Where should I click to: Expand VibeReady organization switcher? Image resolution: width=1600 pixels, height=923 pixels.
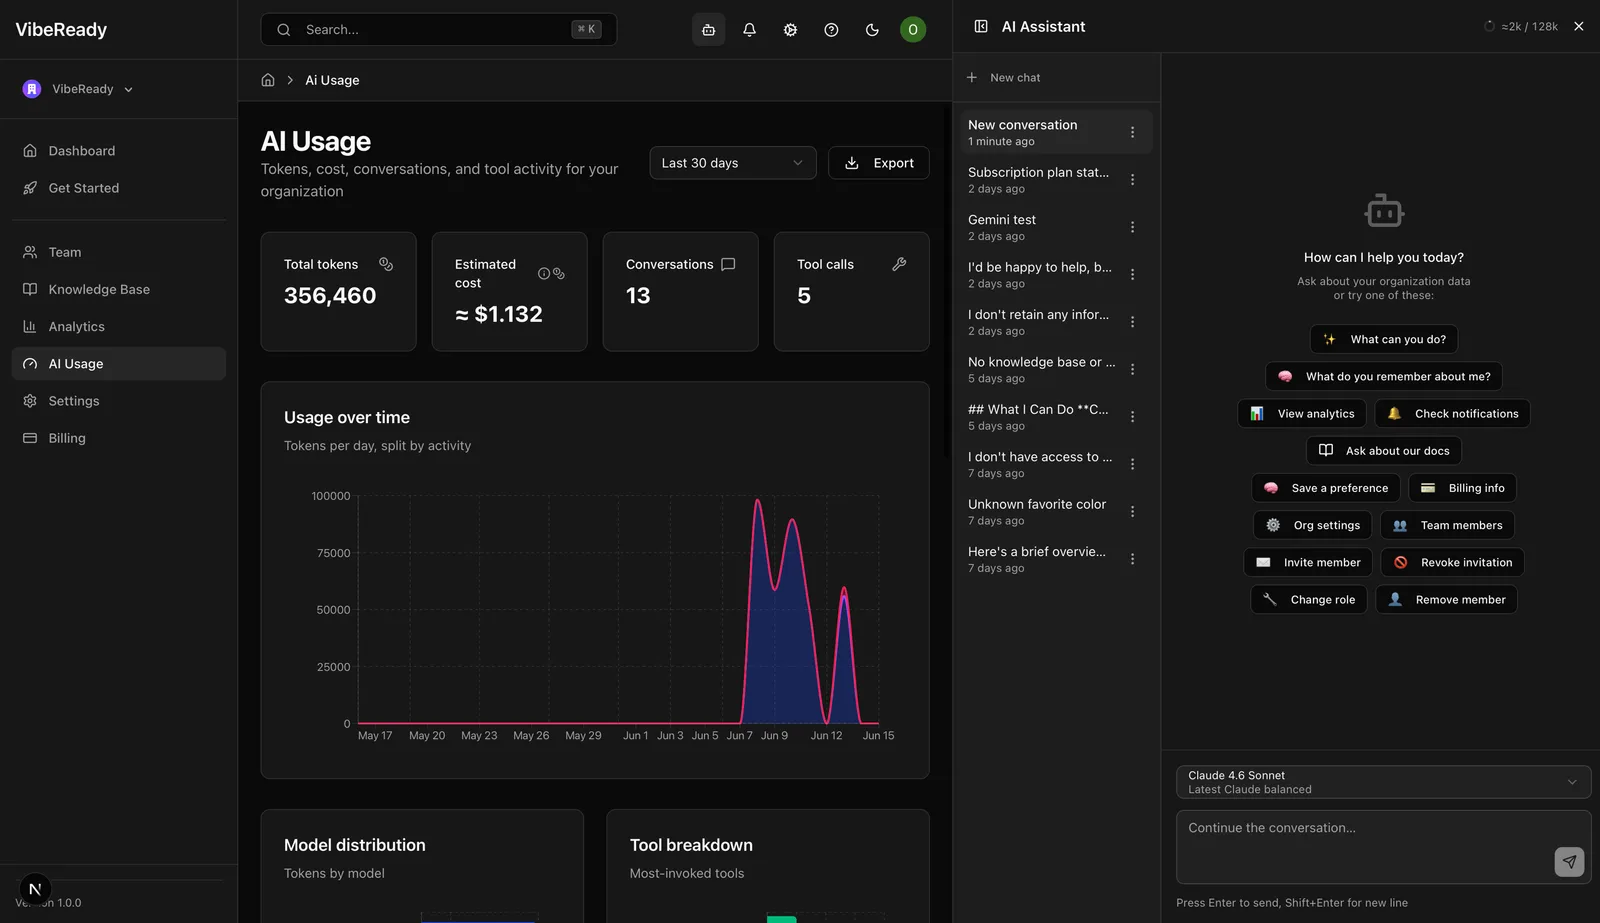tap(78, 89)
